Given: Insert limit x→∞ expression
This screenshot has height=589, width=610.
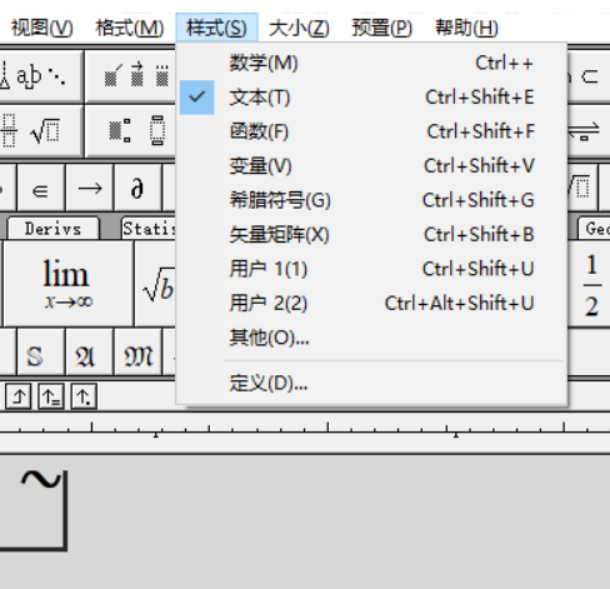Looking at the screenshot, I should [68, 284].
